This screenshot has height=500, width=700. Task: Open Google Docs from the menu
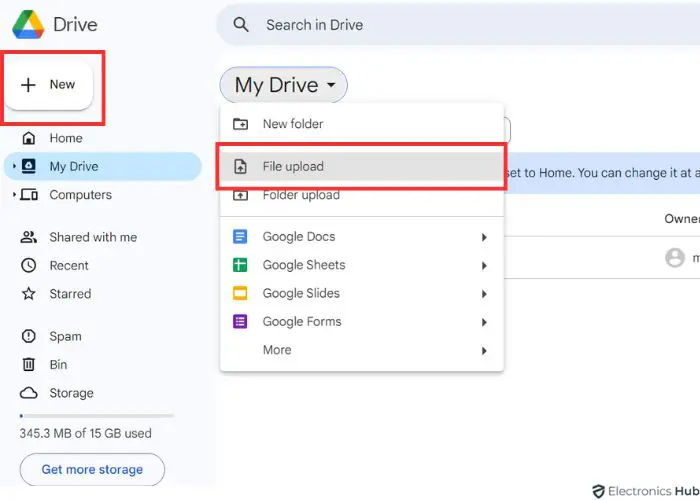click(x=298, y=237)
